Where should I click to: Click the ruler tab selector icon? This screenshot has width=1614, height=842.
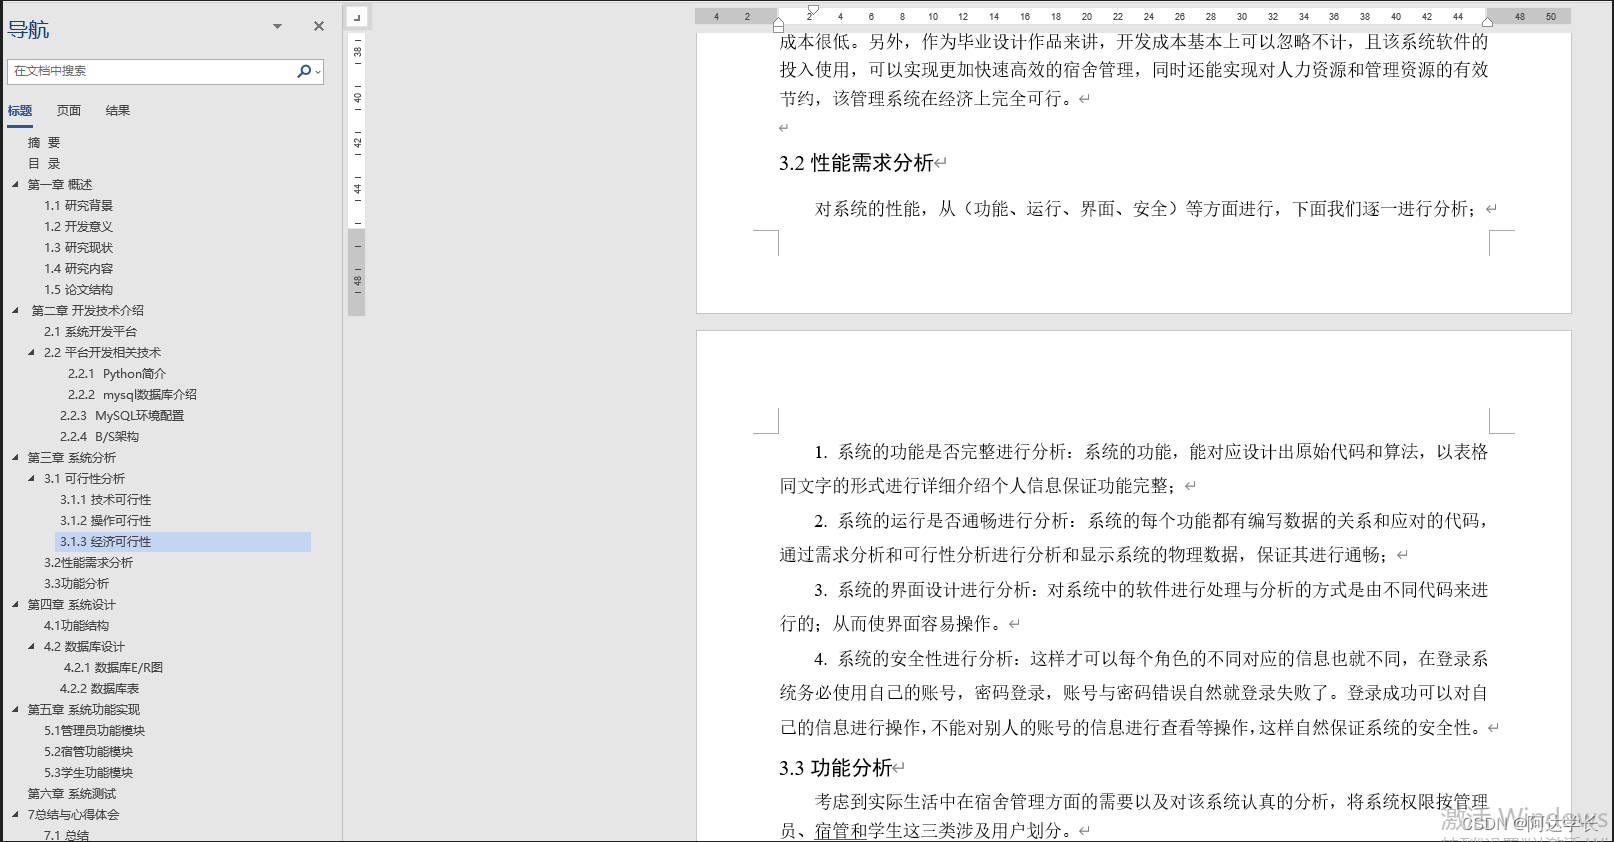(x=358, y=17)
